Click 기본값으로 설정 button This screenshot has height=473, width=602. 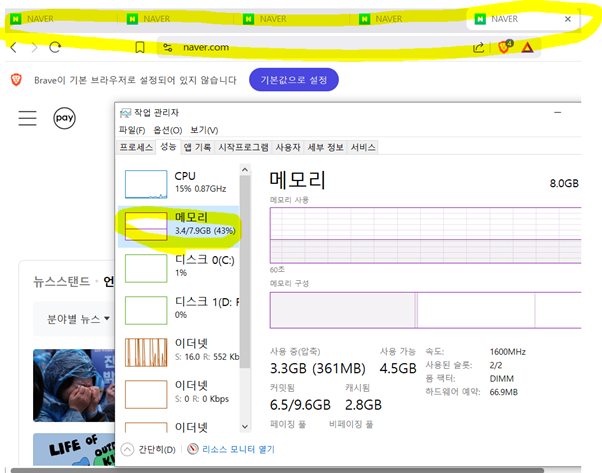point(294,80)
